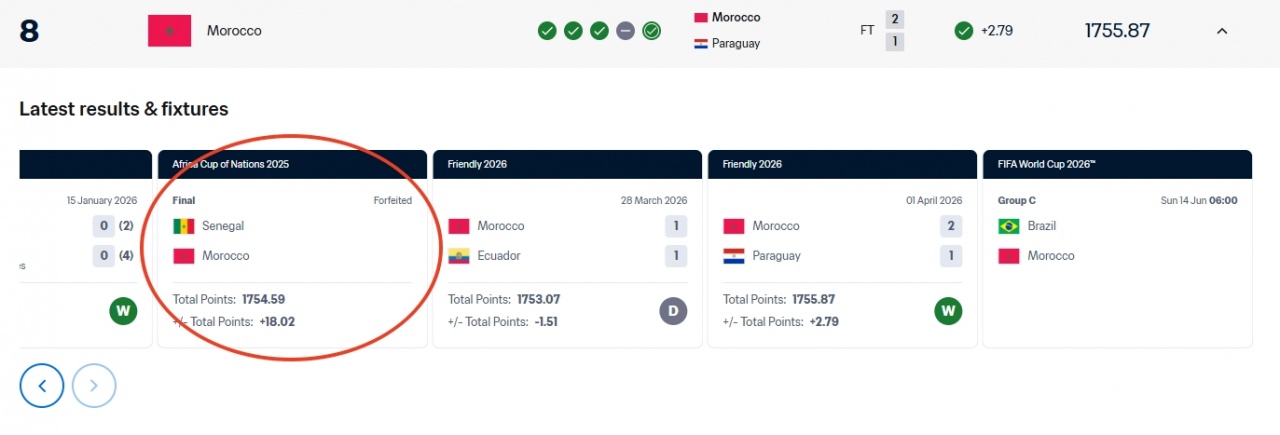Viewport: 1280px width, 435px height.
Task: Click the grey draw indicator in the form icons
Action: [625, 31]
